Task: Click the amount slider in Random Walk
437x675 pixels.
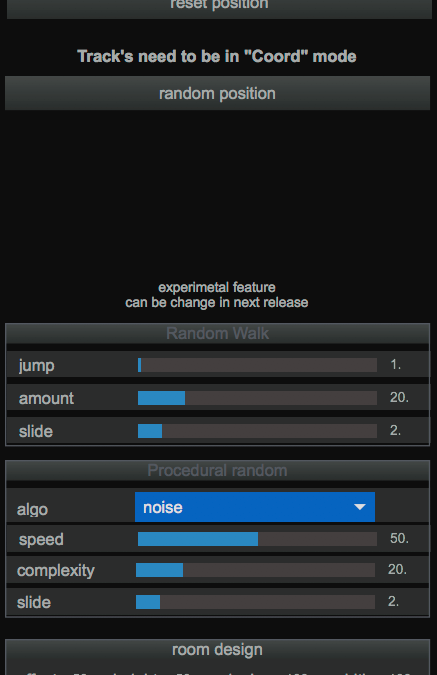Action: click(x=257, y=398)
